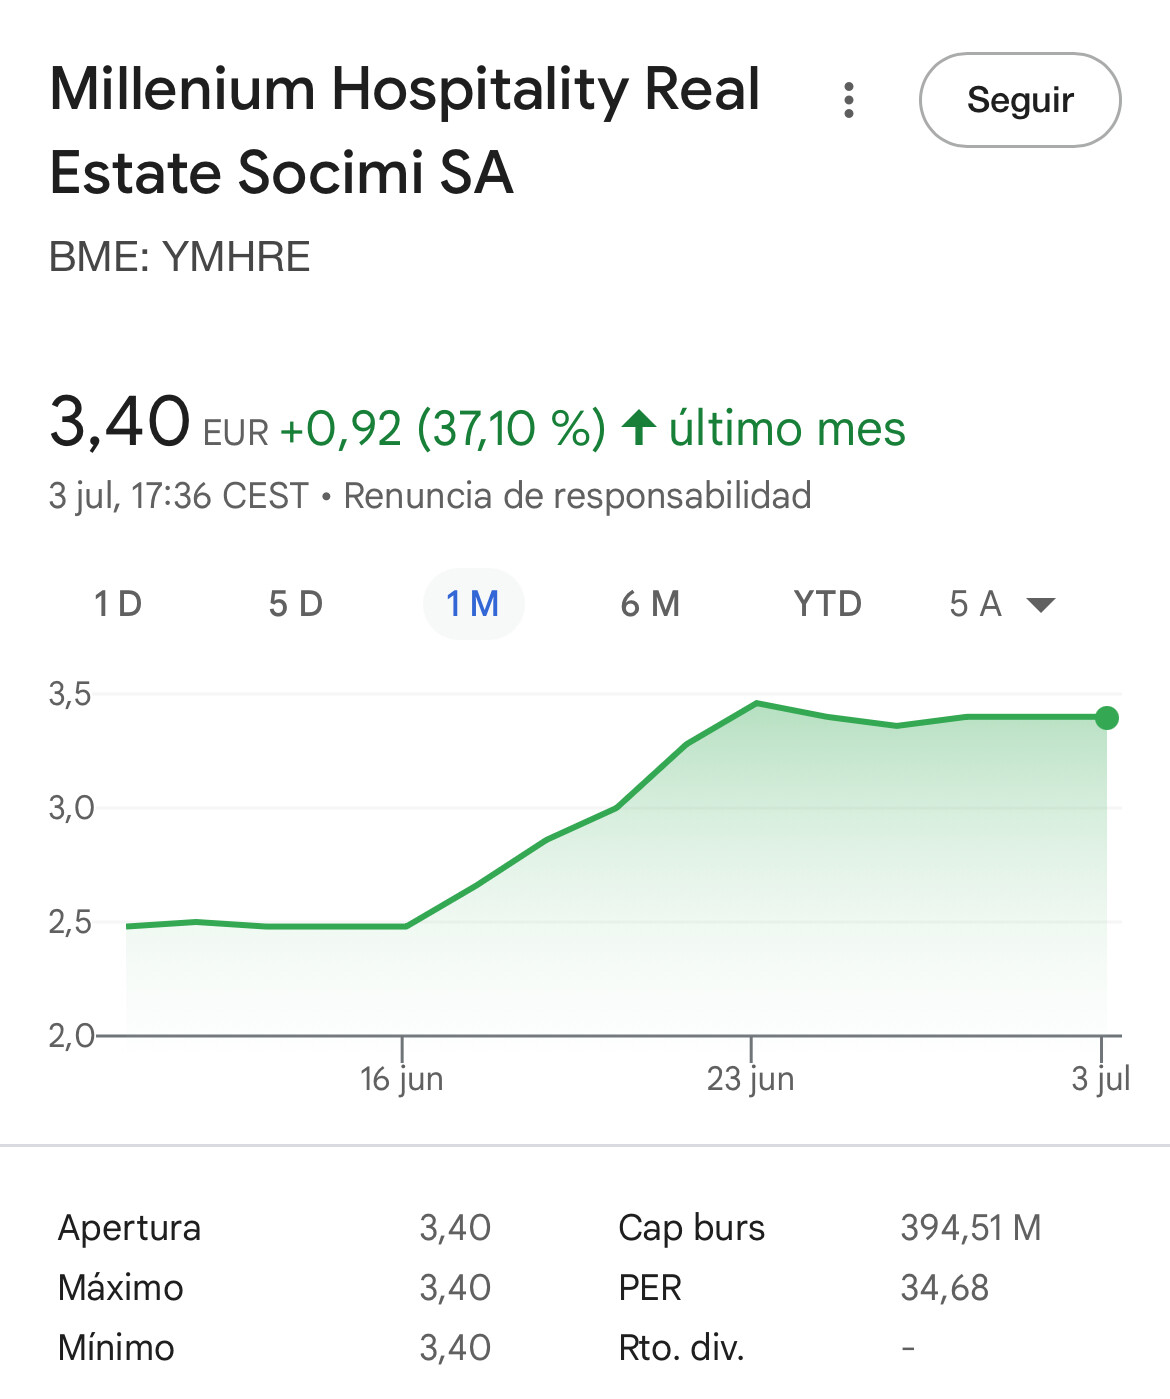1170x1399 pixels.
Task: Click the chart peak near 23 jun
Action: (757, 703)
